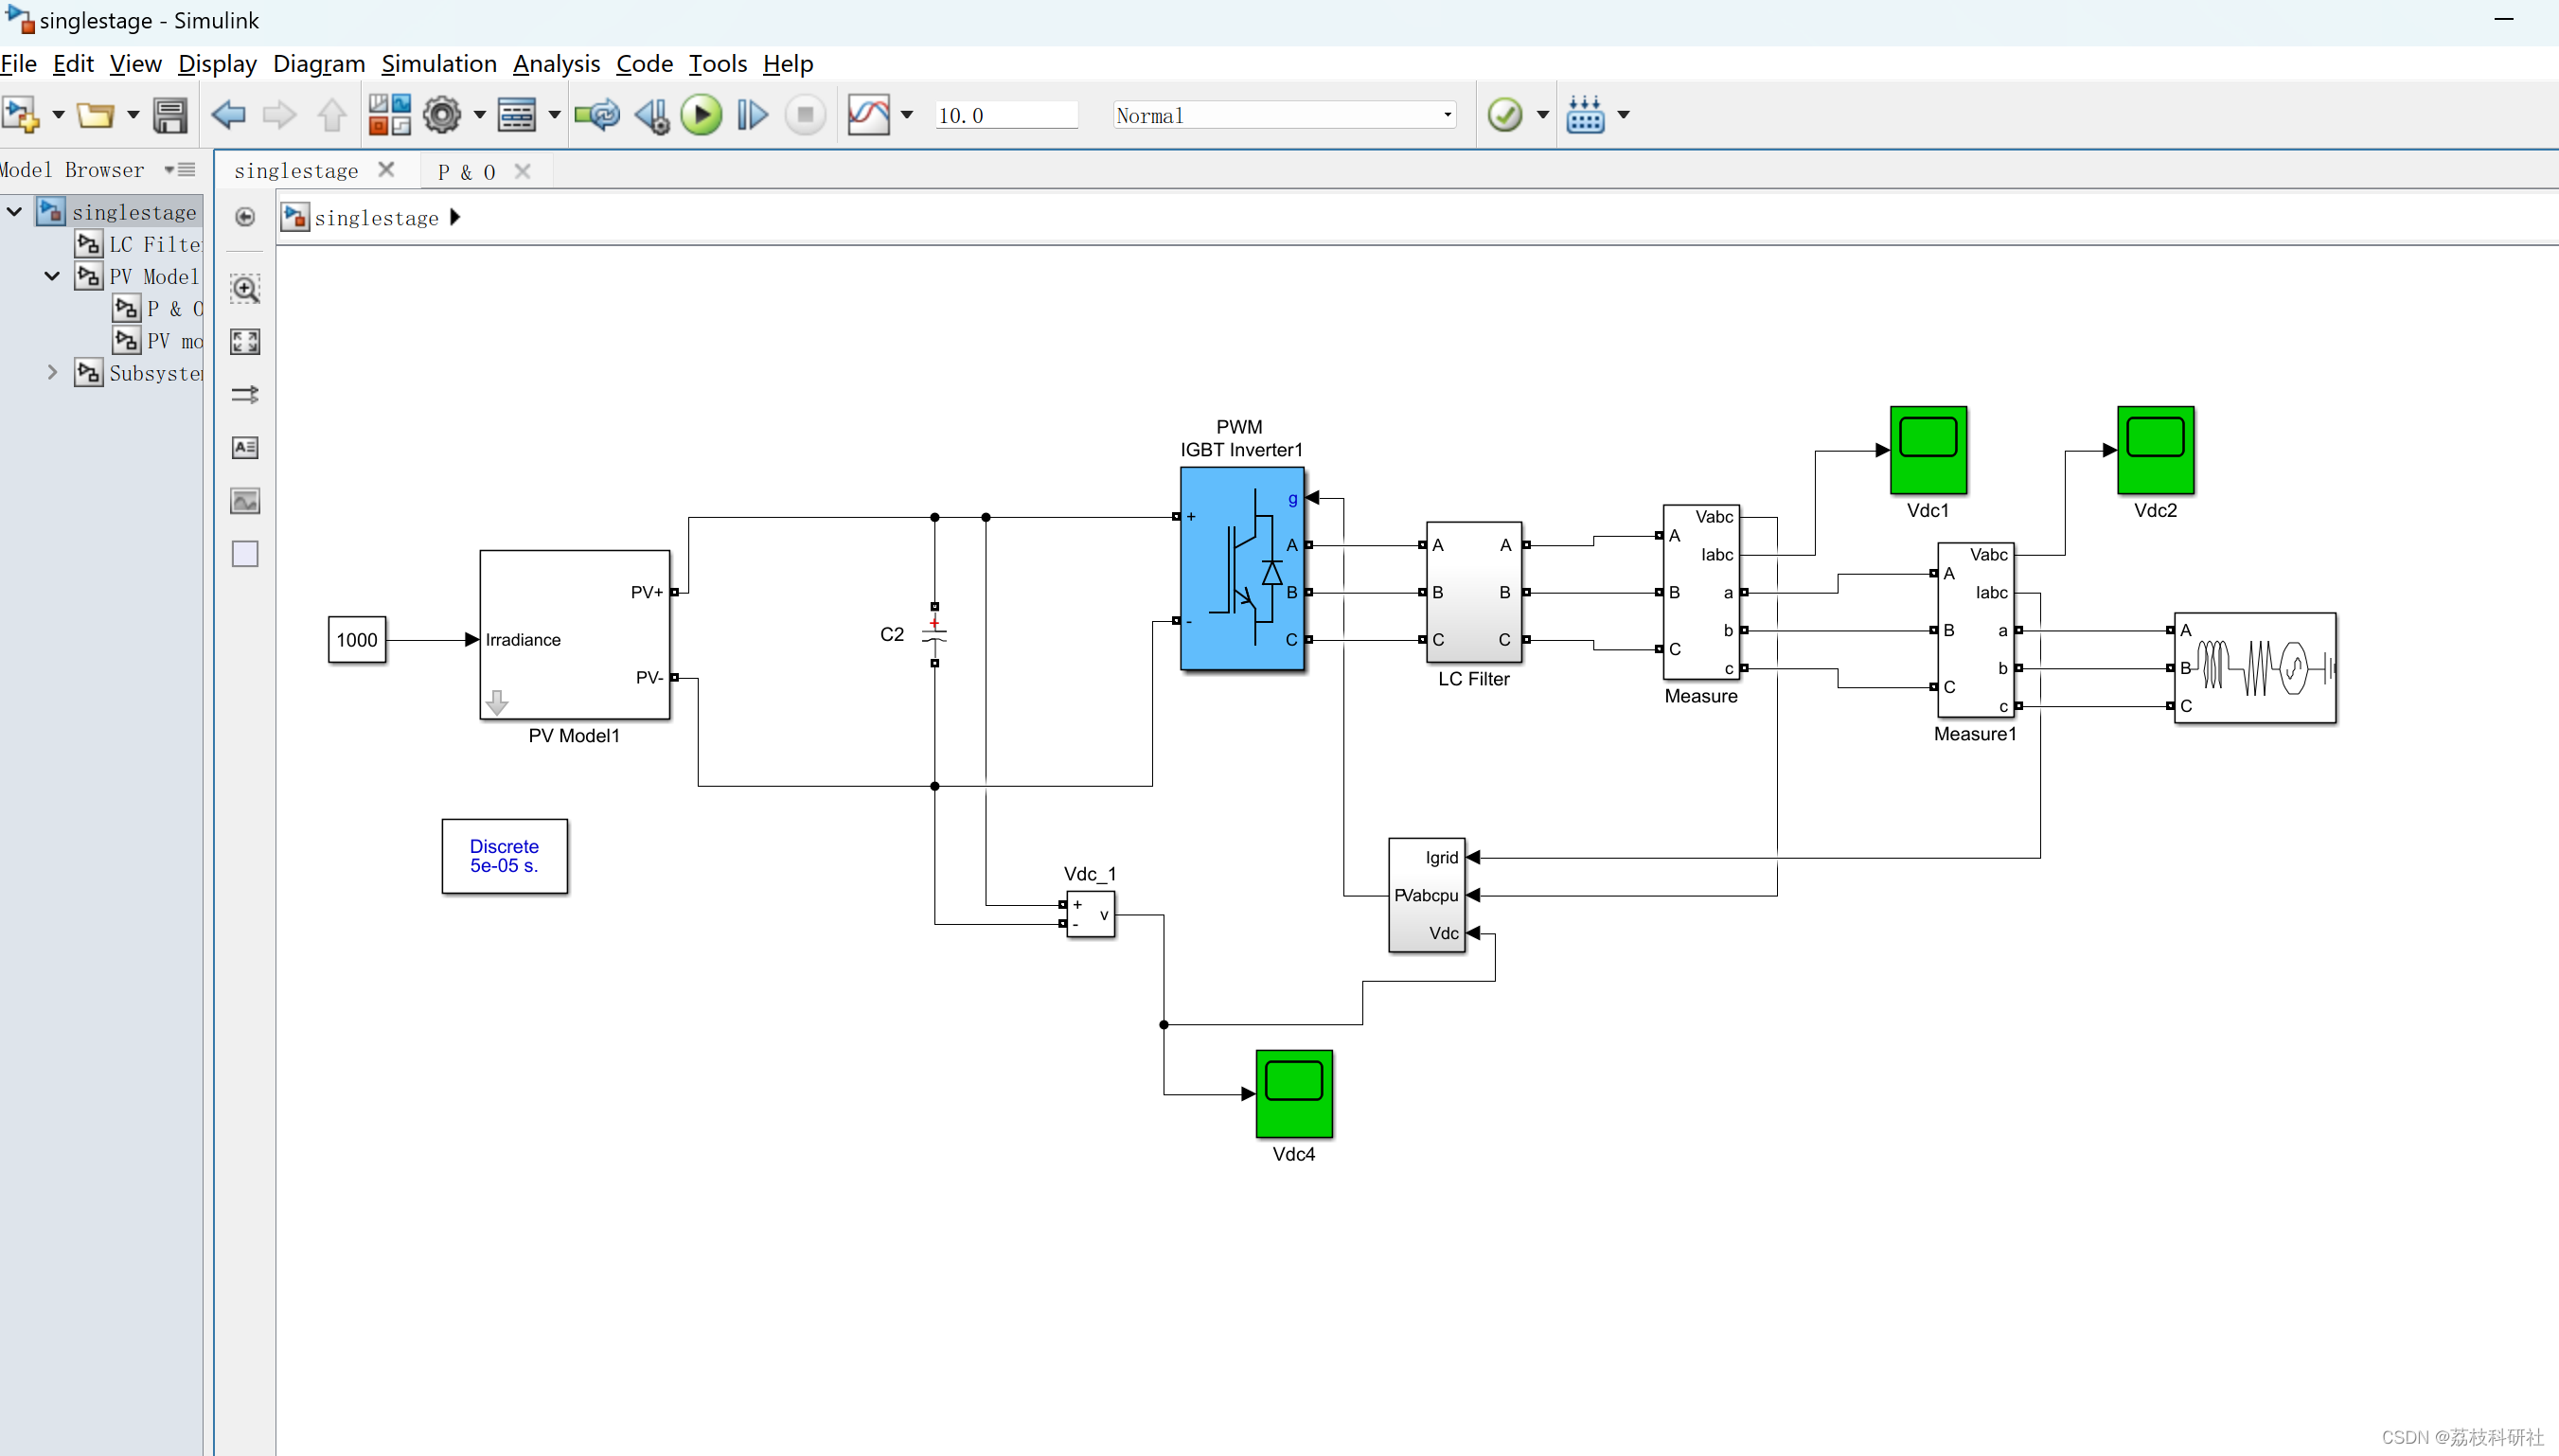Viewport: 2559px width, 1456px height.
Task: Click Hide/Show Explorer Bar icon
Action: (x=245, y=217)
